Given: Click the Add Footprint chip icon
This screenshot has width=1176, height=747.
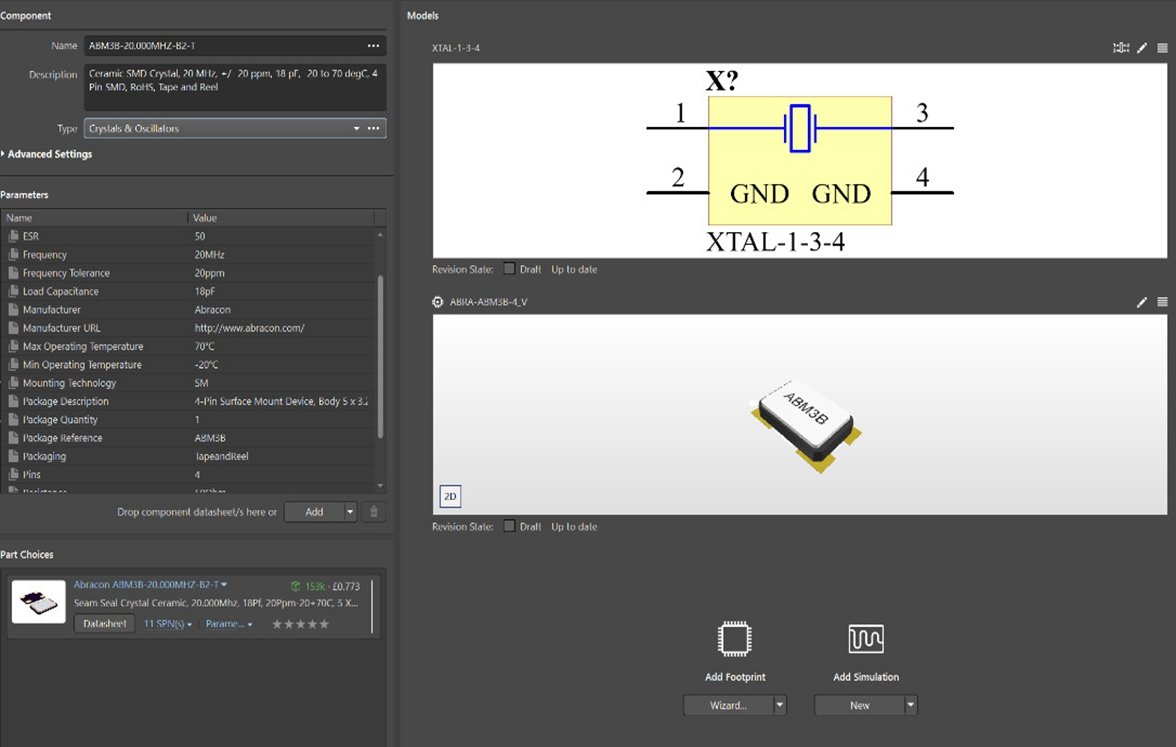Looking at the screenshot, I should (734, 639).
